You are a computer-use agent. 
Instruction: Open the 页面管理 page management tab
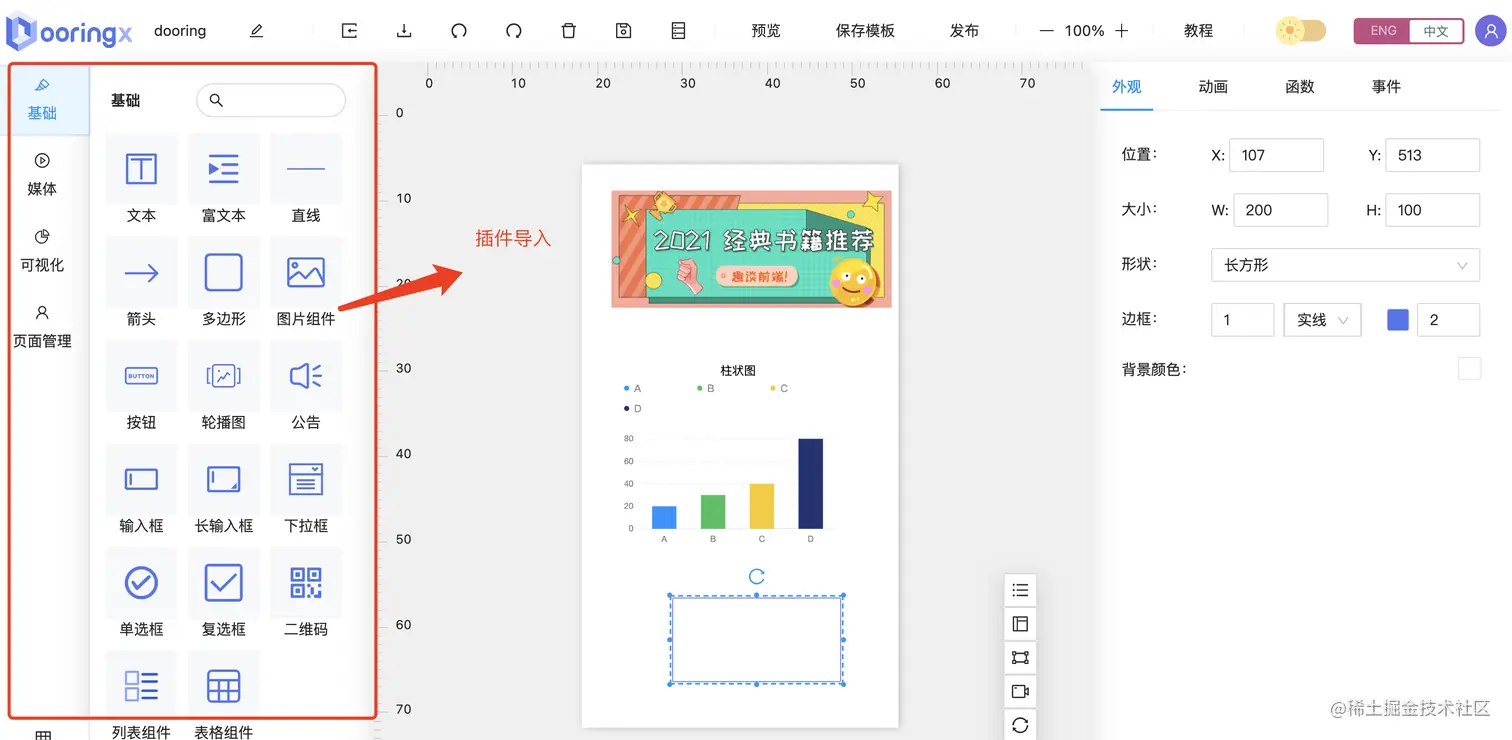coord(42,327)
